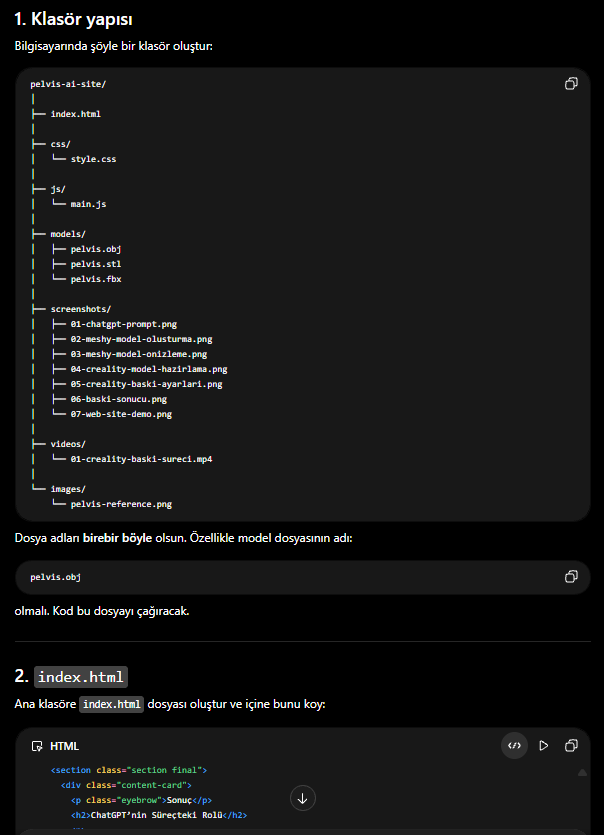Copy the HTML code block
This screenshot has height=835, width=604.
(571, 746)
